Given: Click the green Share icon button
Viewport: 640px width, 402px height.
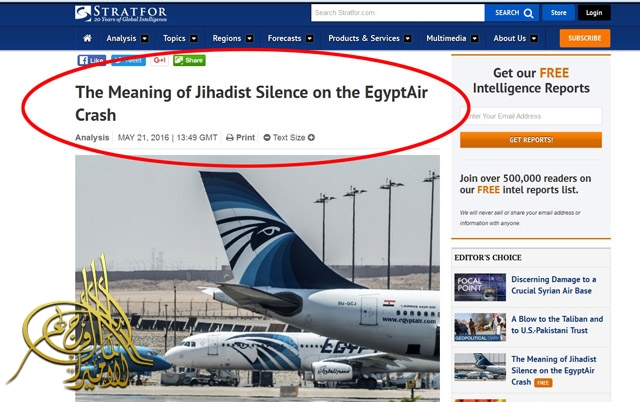Looking at the screenshot, I should tap(189, 60).
